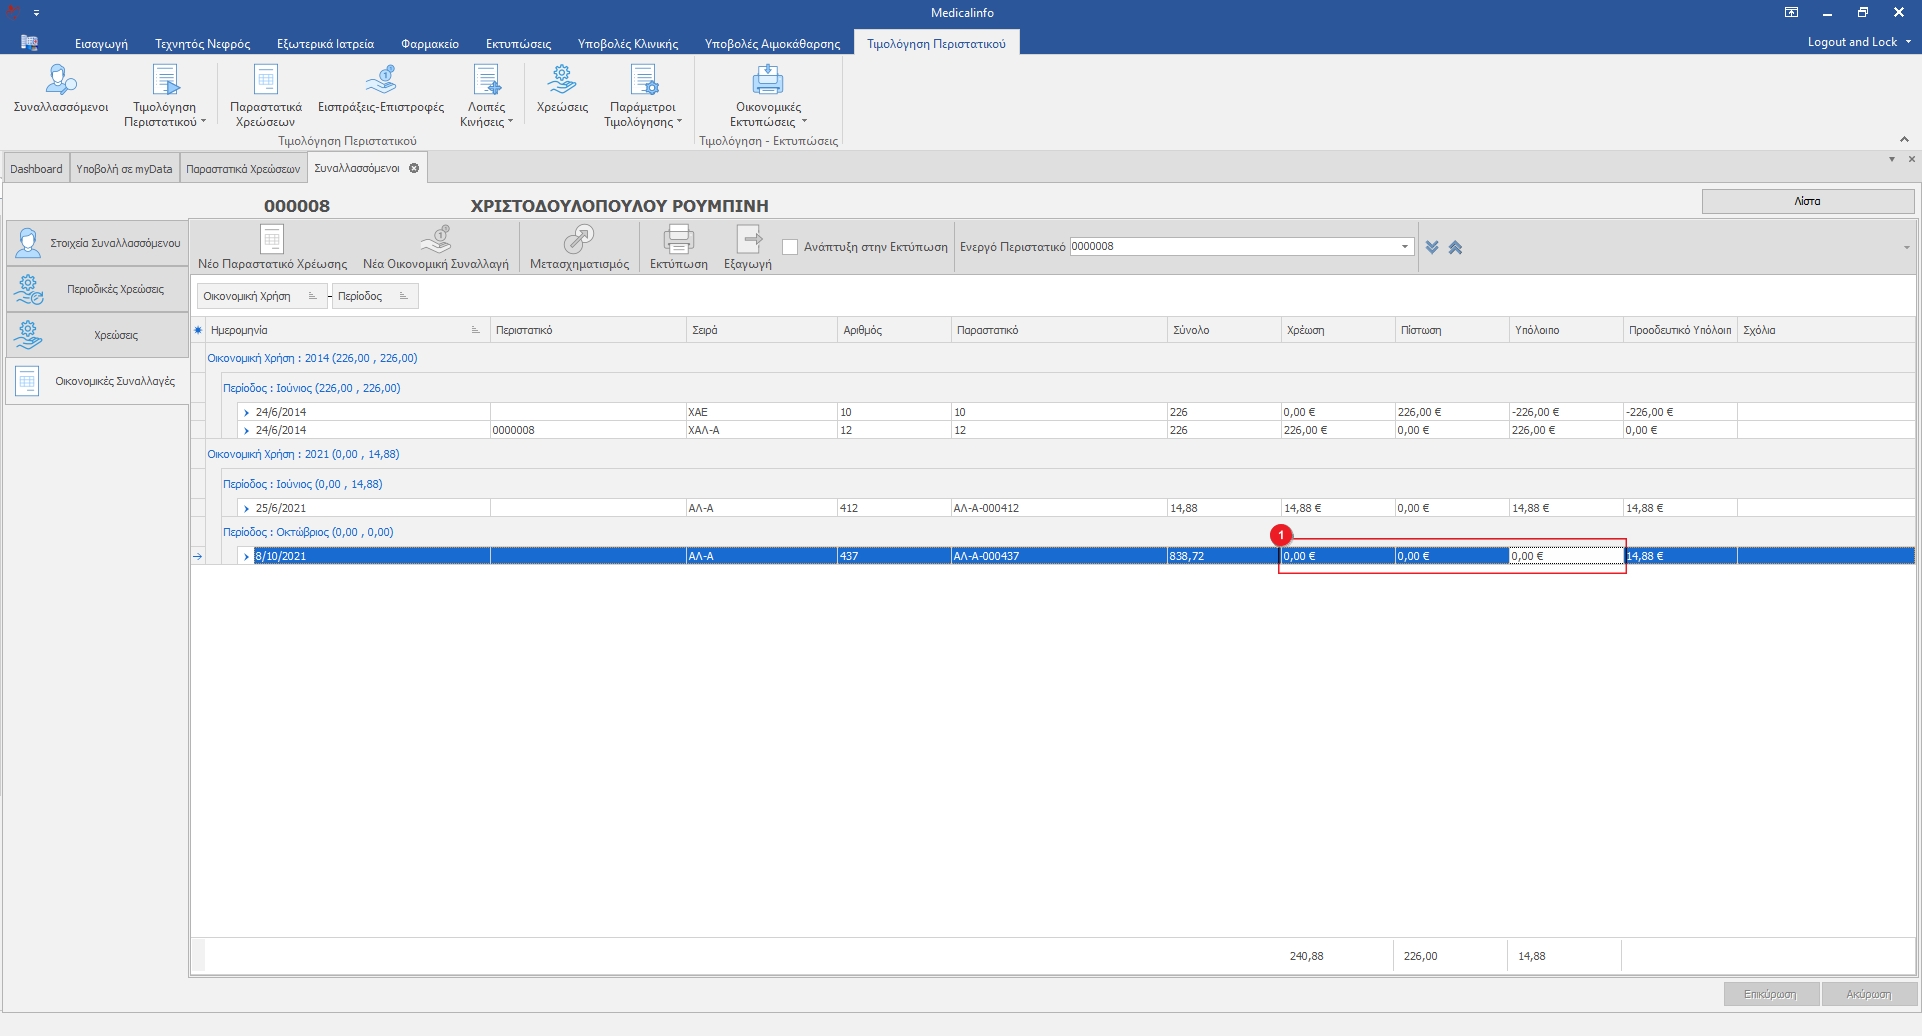Click the Μετασχηματισμός toolbar icon
The width and height of the screenshot is (1922, 1036).
(x=579, y=240)
